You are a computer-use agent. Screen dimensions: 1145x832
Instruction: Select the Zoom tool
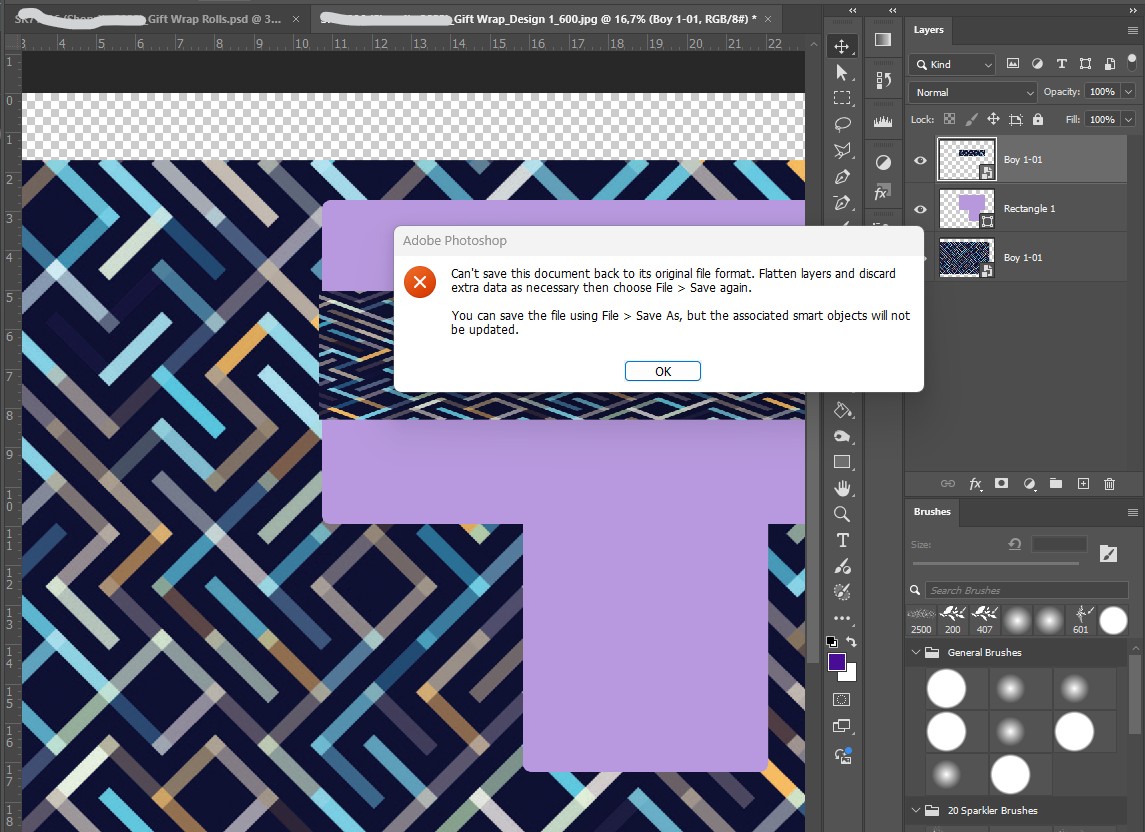(842, 514)
